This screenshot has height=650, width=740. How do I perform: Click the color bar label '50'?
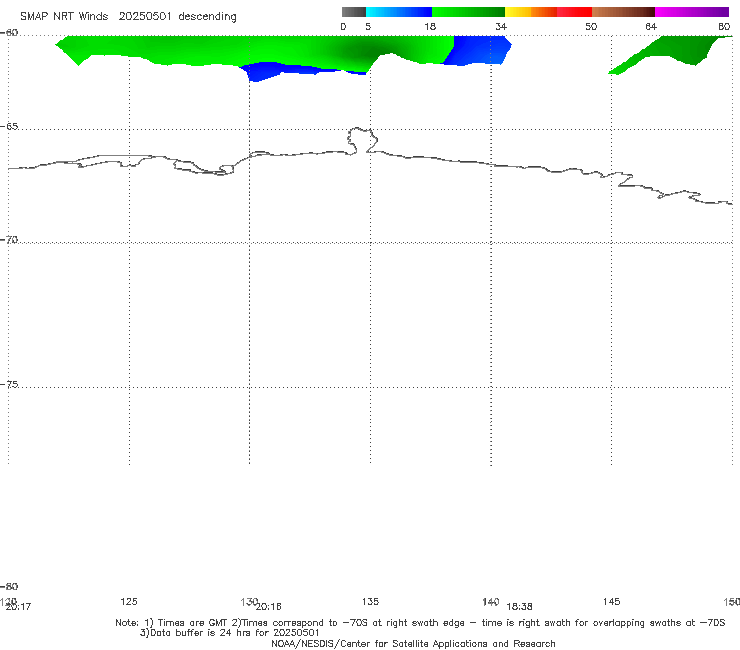[x=591, y=27]
